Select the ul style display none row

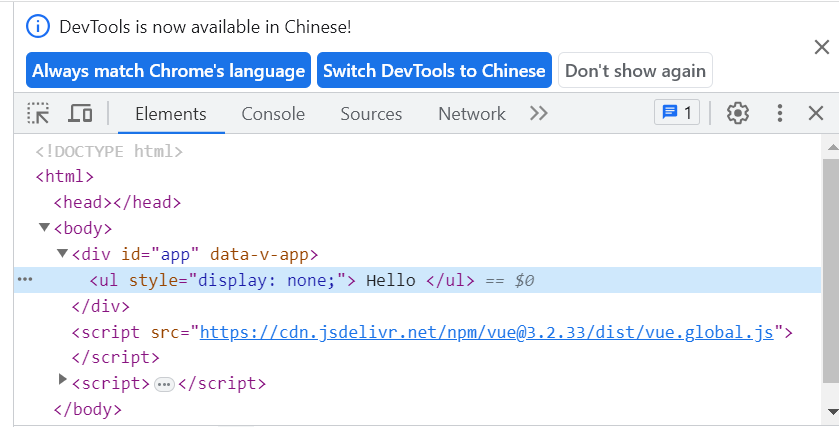[x=417, y=280]
